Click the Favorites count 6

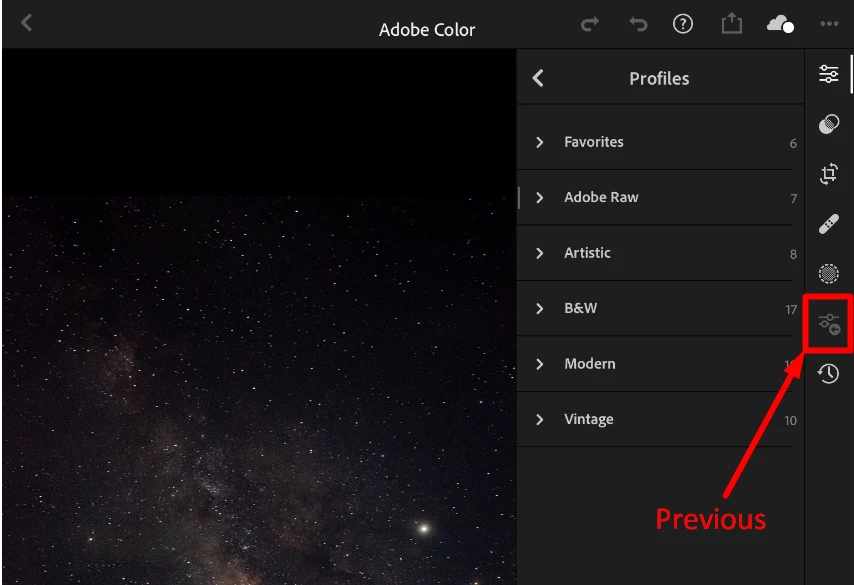[793, 143]
